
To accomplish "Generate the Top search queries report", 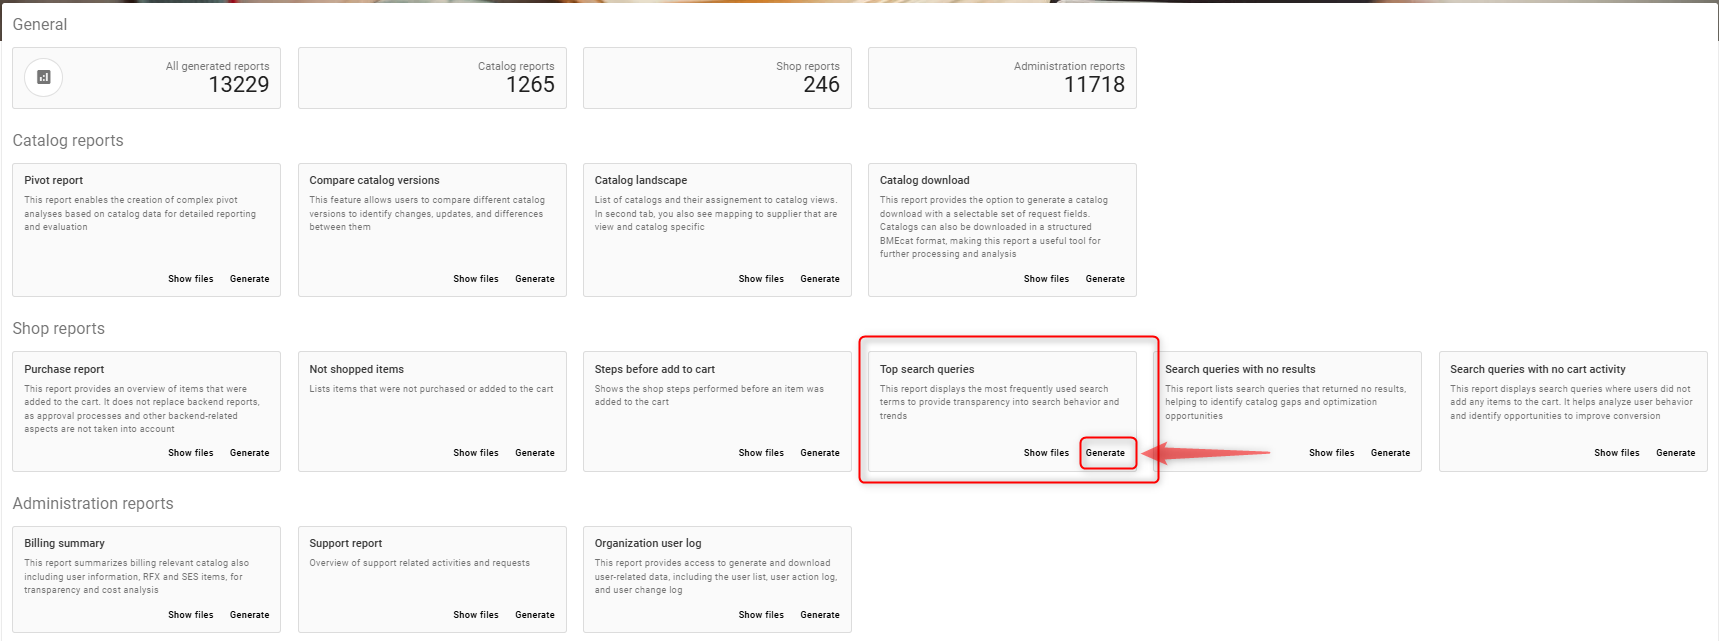I will pyautogui.click(x=1105, y=453).
